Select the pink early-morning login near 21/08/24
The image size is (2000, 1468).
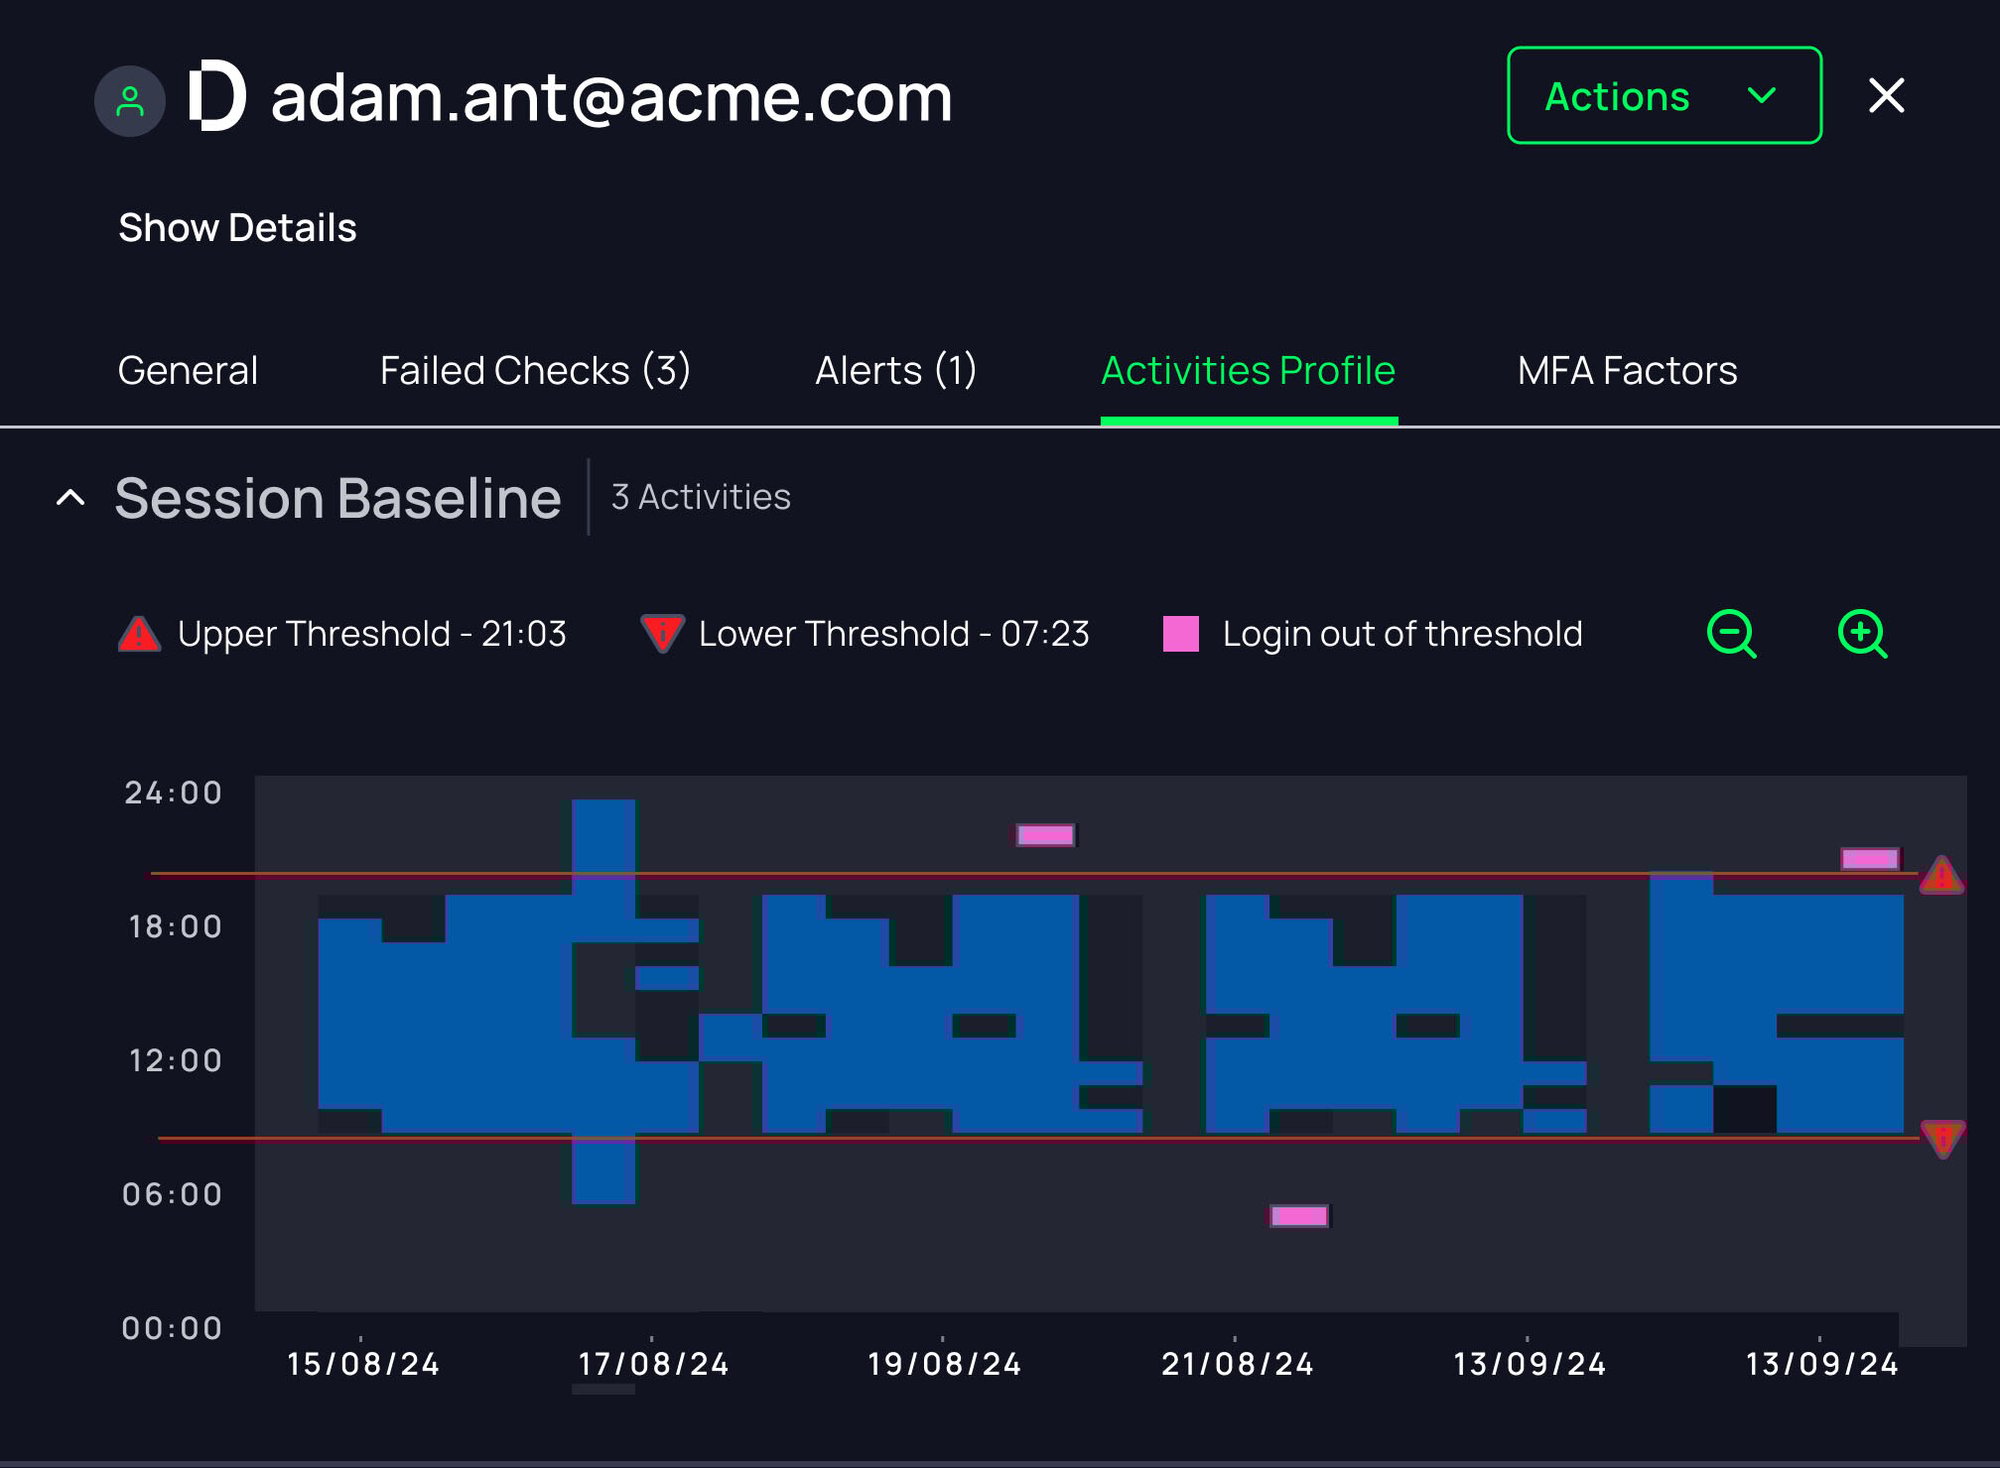point(1299,1216)
